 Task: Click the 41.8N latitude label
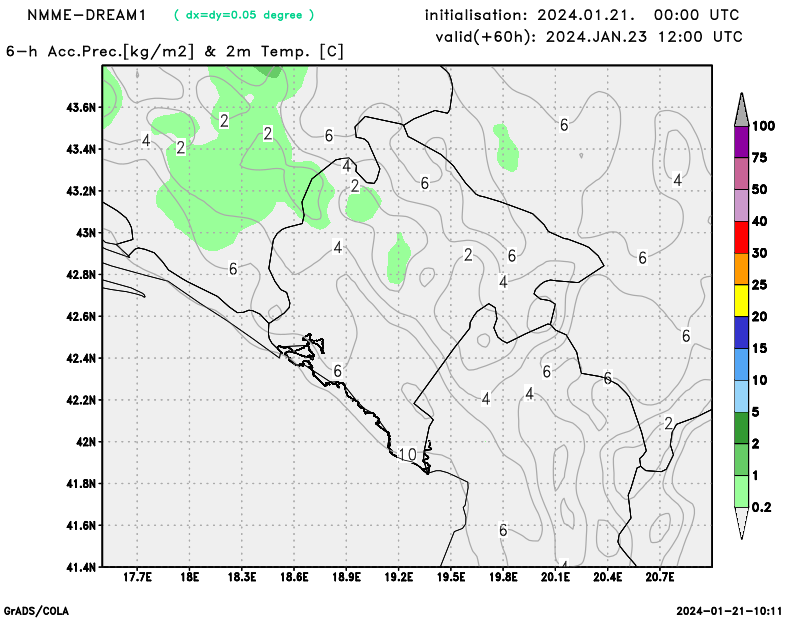click(81, 483)
